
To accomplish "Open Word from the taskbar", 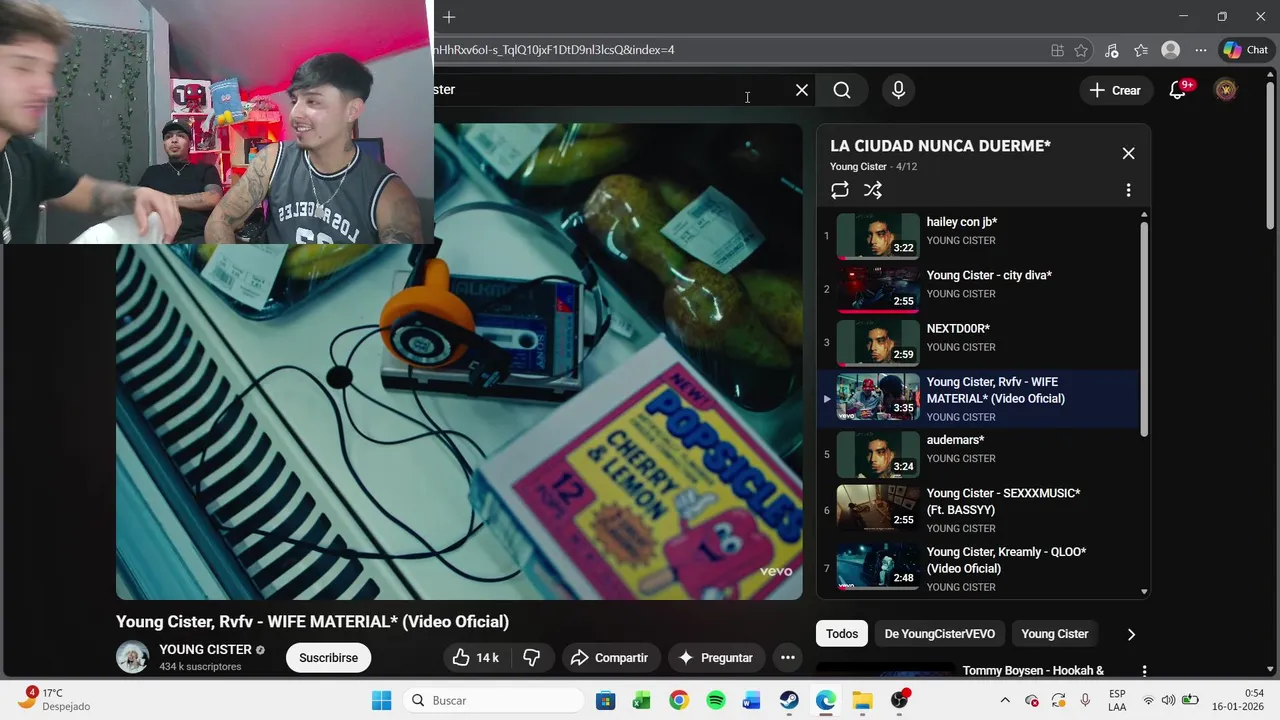I will 752,700.
